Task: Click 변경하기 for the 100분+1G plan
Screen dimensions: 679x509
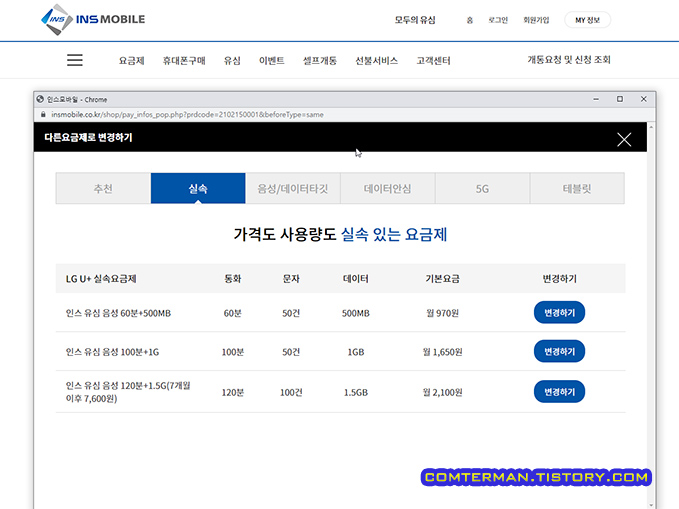Action: coord(559,351)
